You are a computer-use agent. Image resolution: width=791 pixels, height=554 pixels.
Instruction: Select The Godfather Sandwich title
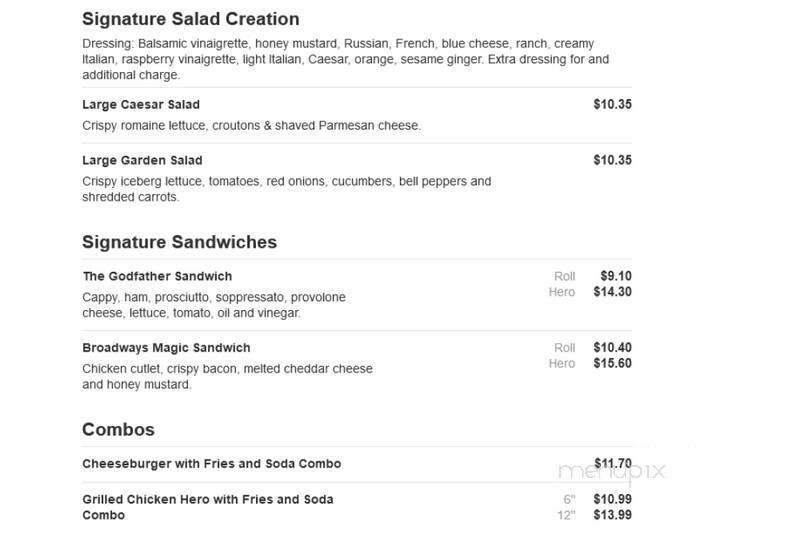click(157, 276)
